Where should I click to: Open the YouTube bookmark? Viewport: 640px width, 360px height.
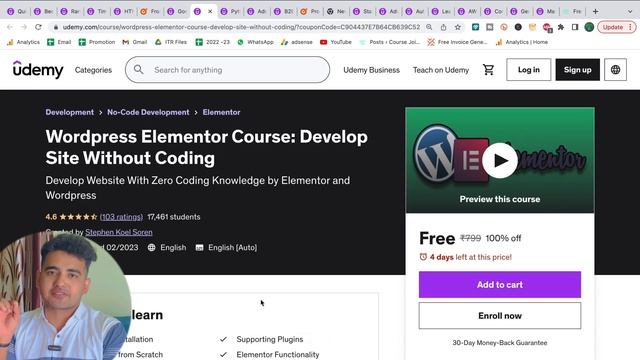click(x=336, y=42)
